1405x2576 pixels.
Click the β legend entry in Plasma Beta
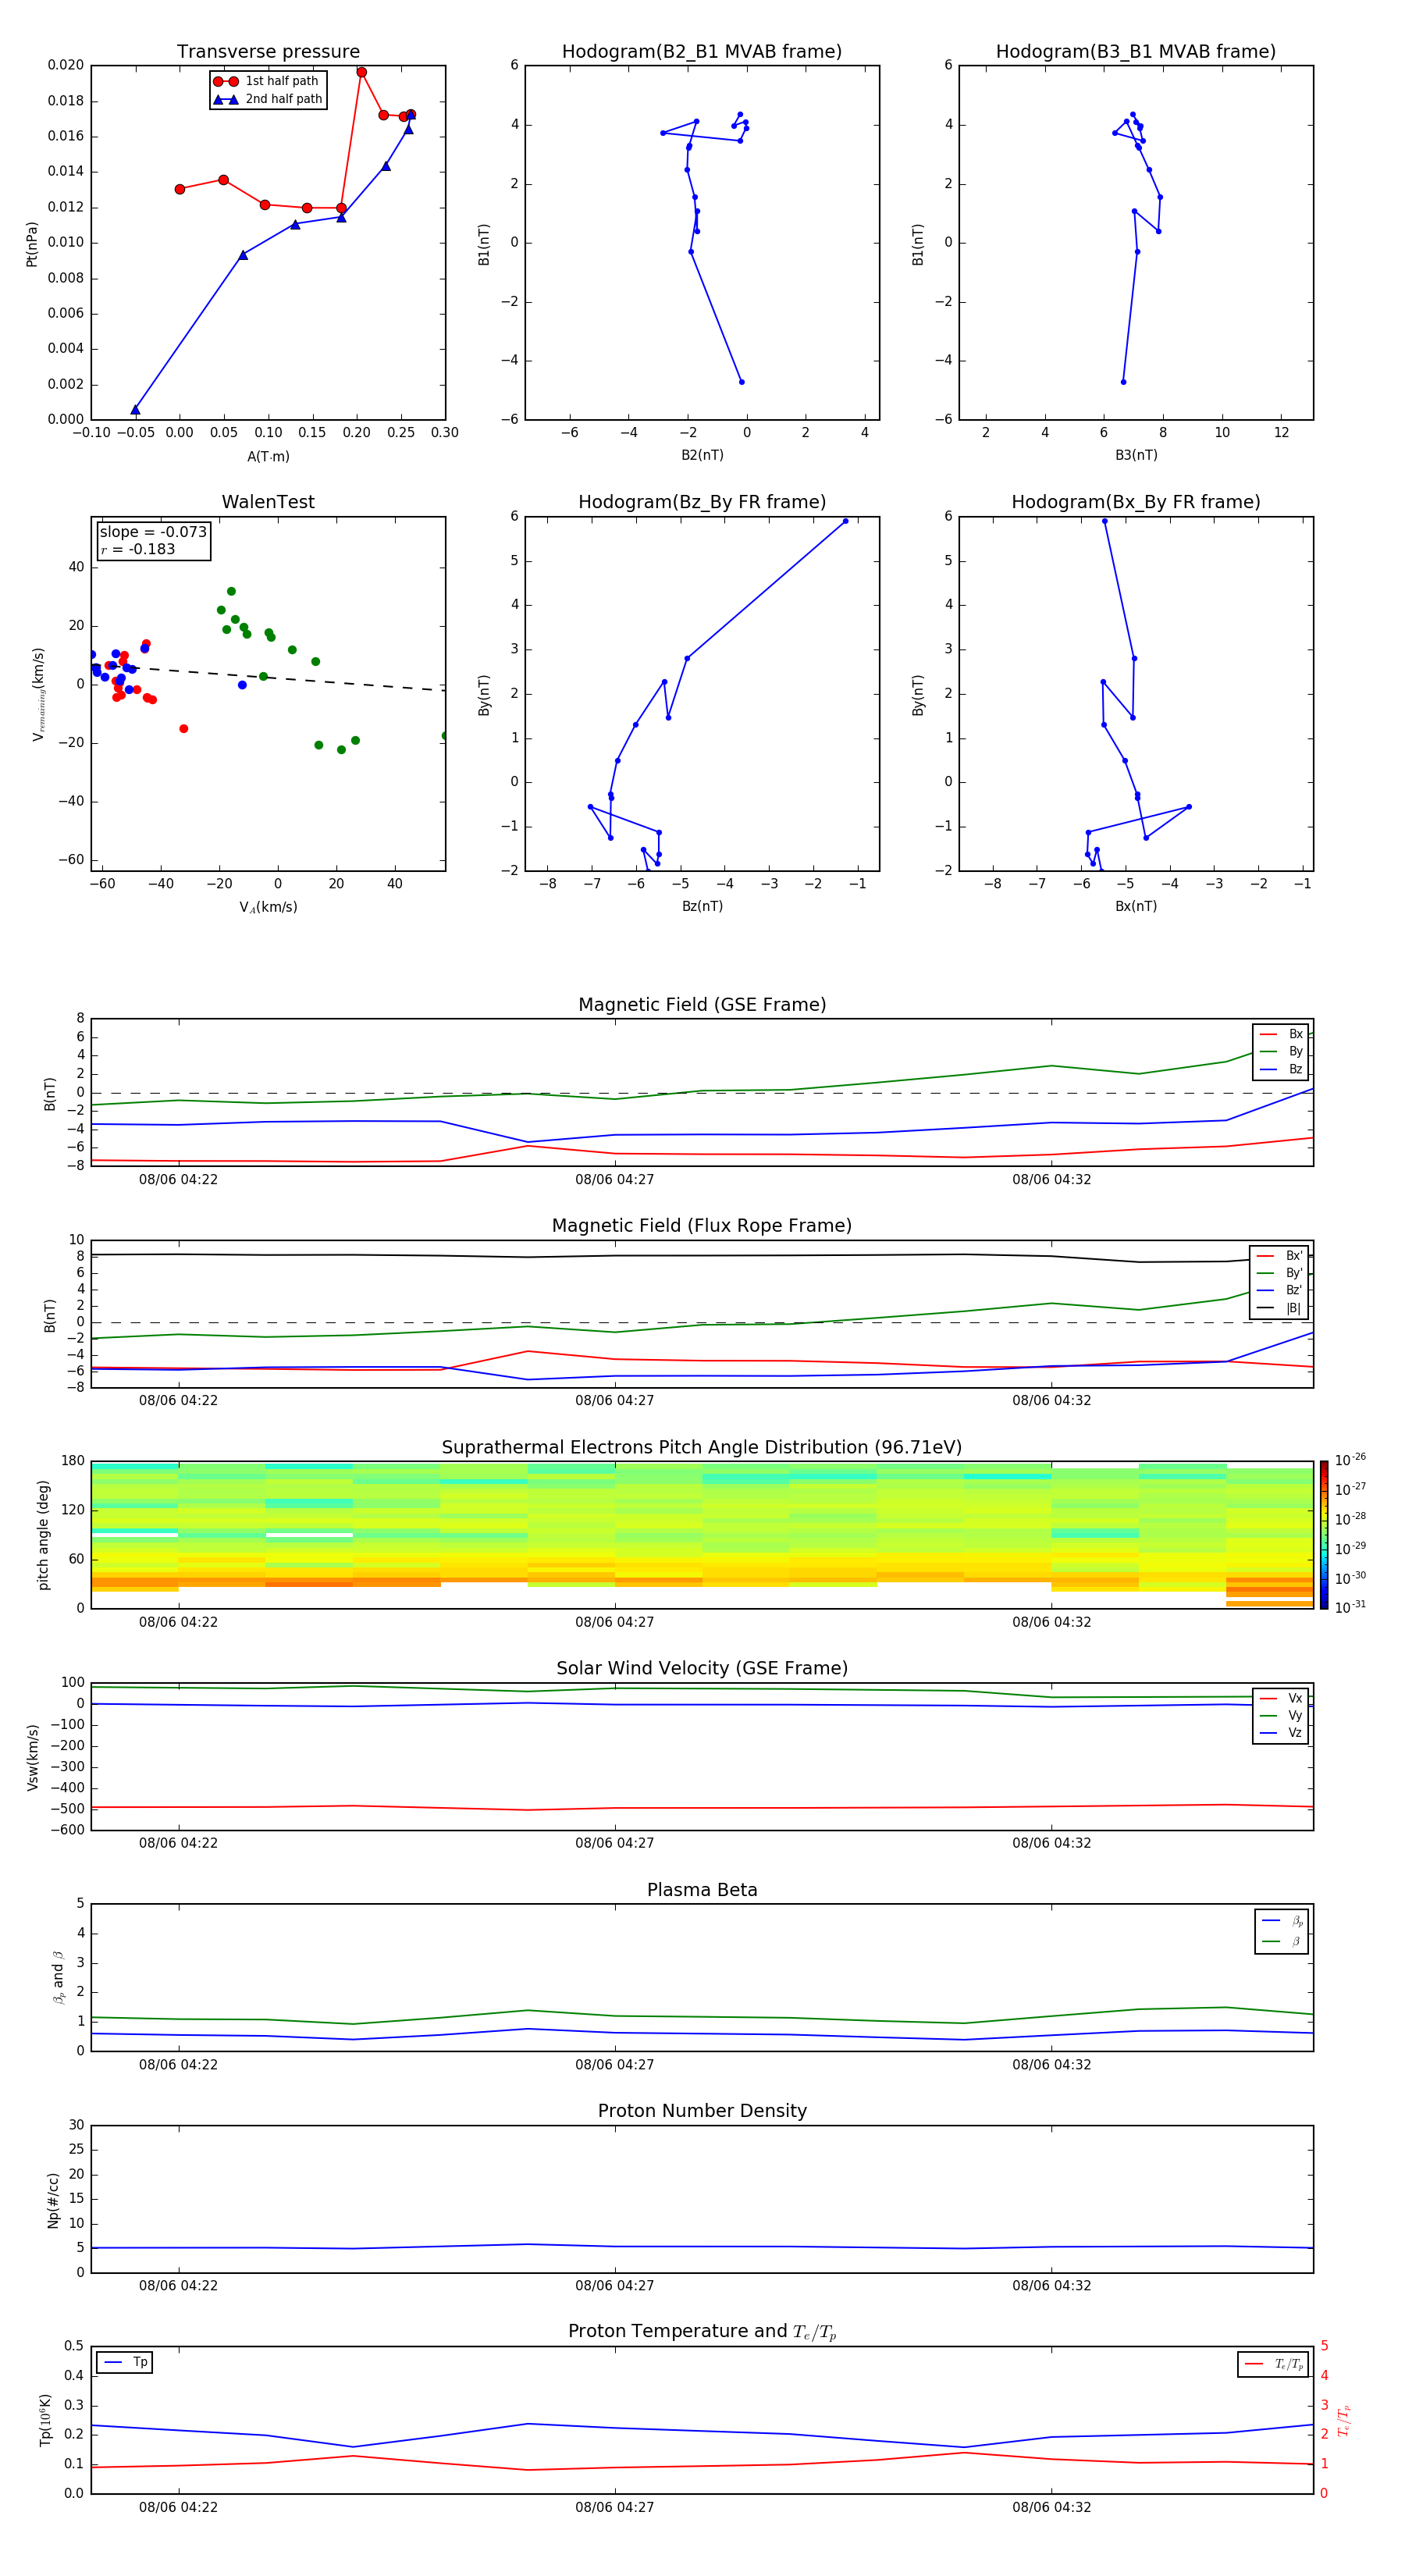click(1282, 1941)
